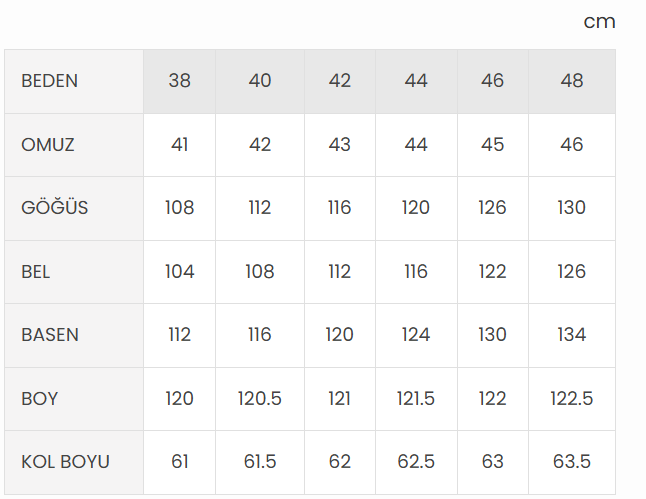
Task: Click KOL BOYU value 63.5 cell
Action: [x=572, y=462]
